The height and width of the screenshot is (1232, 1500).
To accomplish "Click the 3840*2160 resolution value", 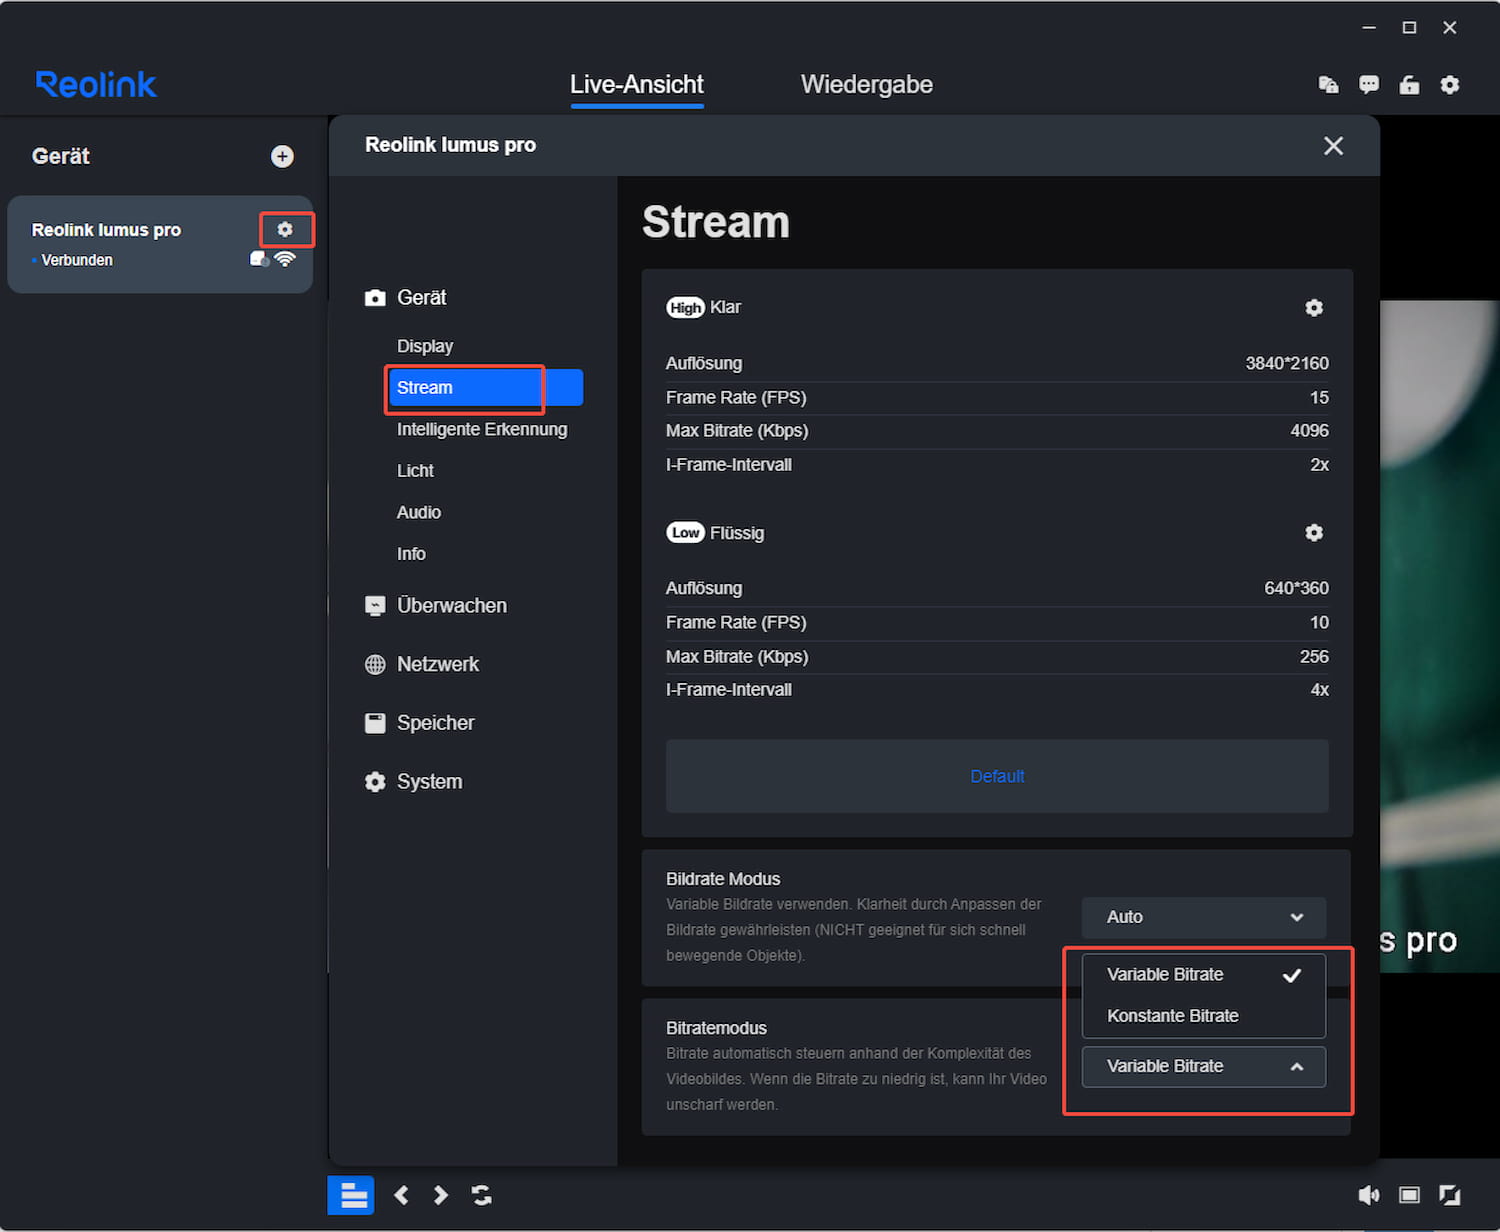I will (1287, 364).
